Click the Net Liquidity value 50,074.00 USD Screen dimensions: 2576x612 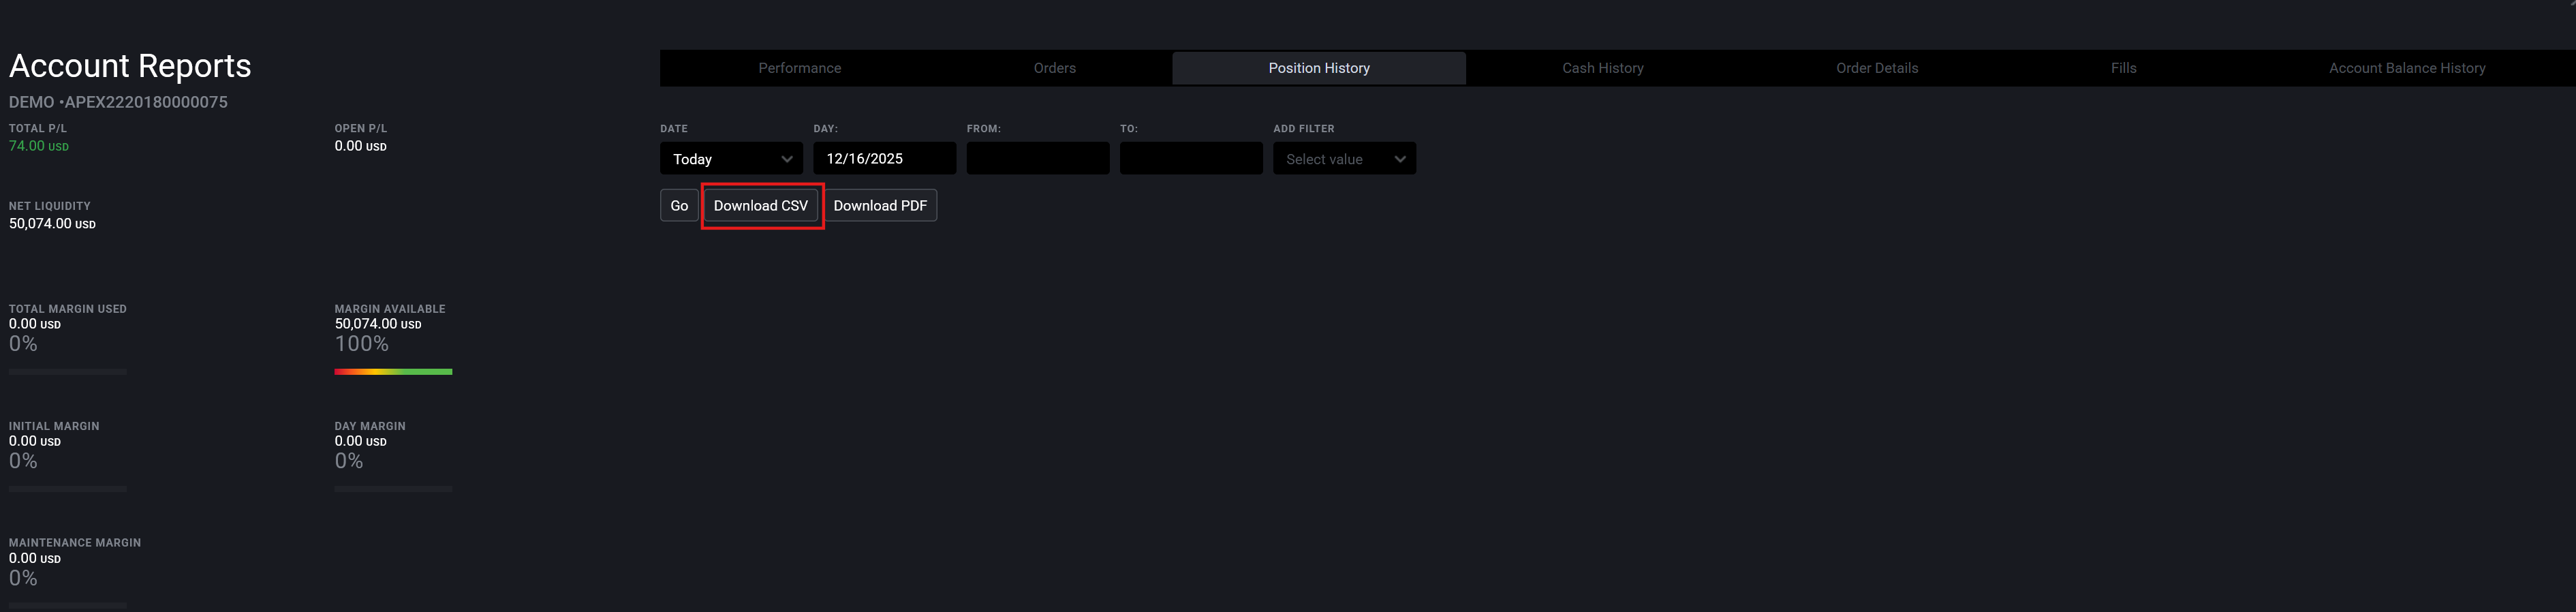pyautogui.click(x=52, y=224)
